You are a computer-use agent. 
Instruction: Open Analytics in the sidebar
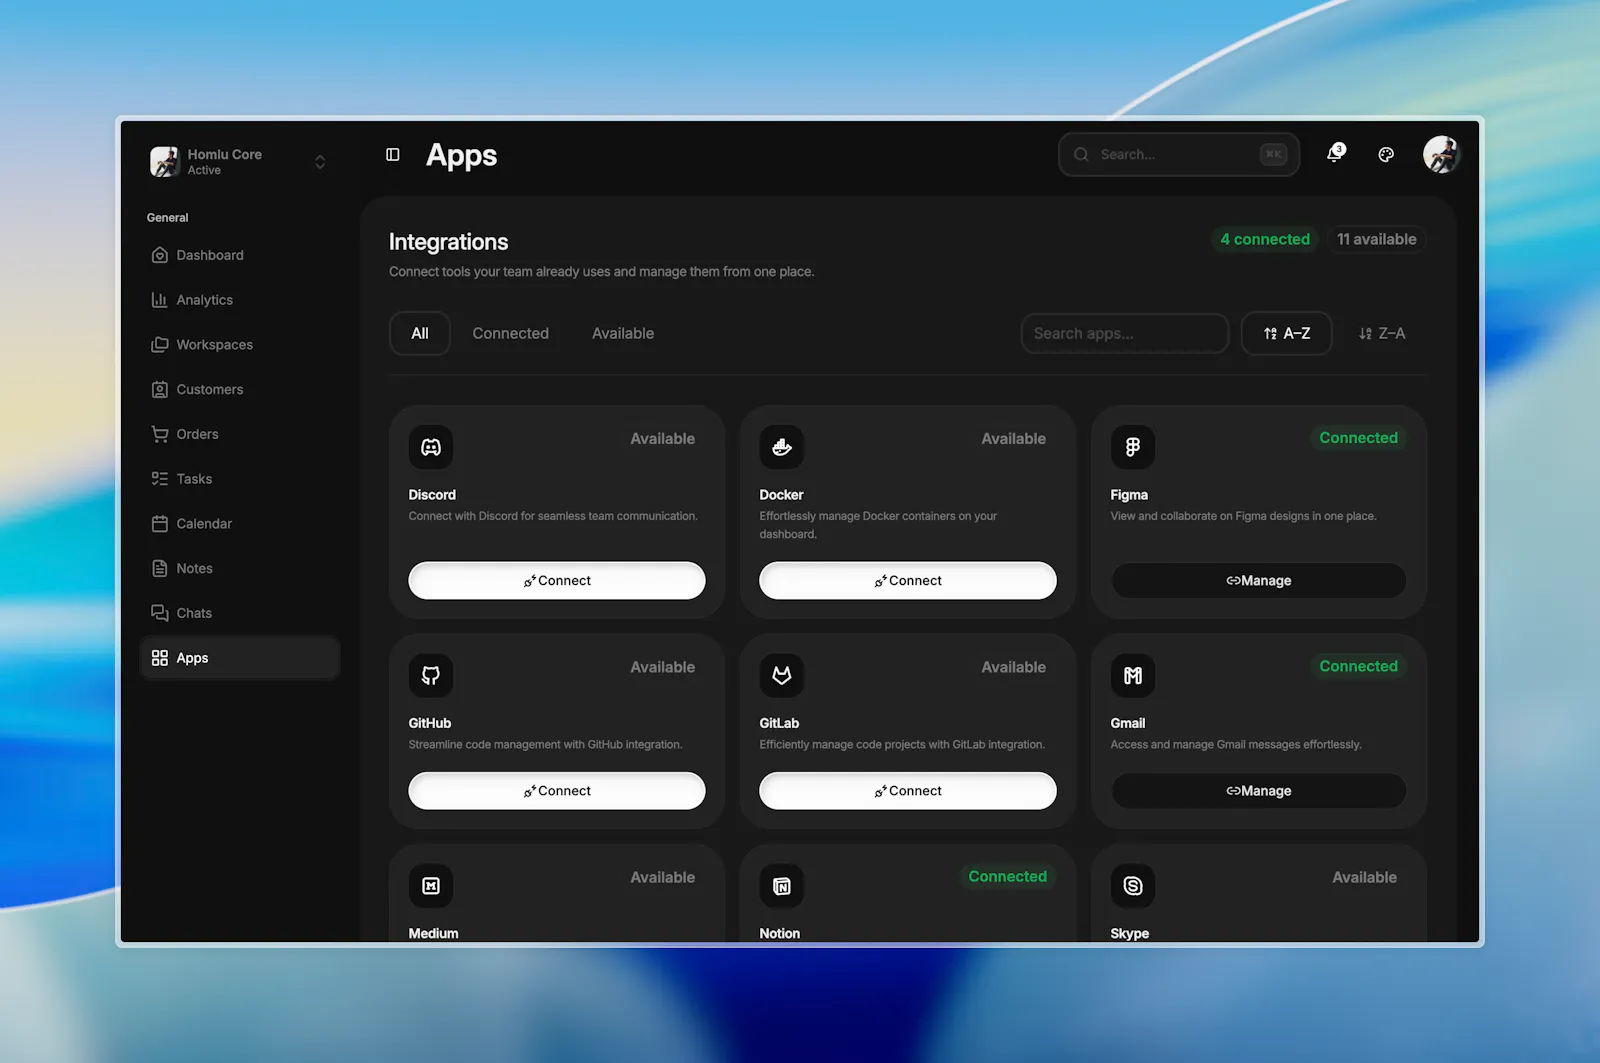point(240,300)
